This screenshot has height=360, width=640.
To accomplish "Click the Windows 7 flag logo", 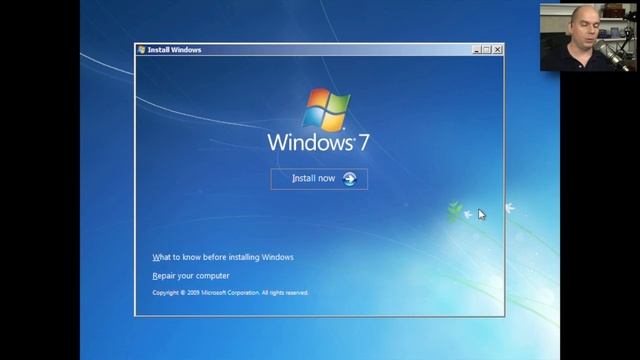I will 326,109.
